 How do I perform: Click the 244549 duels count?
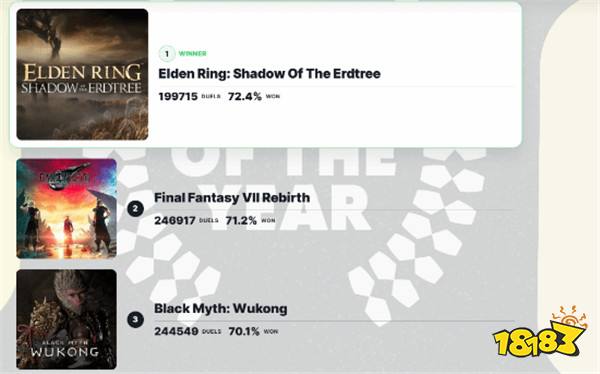(176, 331)
